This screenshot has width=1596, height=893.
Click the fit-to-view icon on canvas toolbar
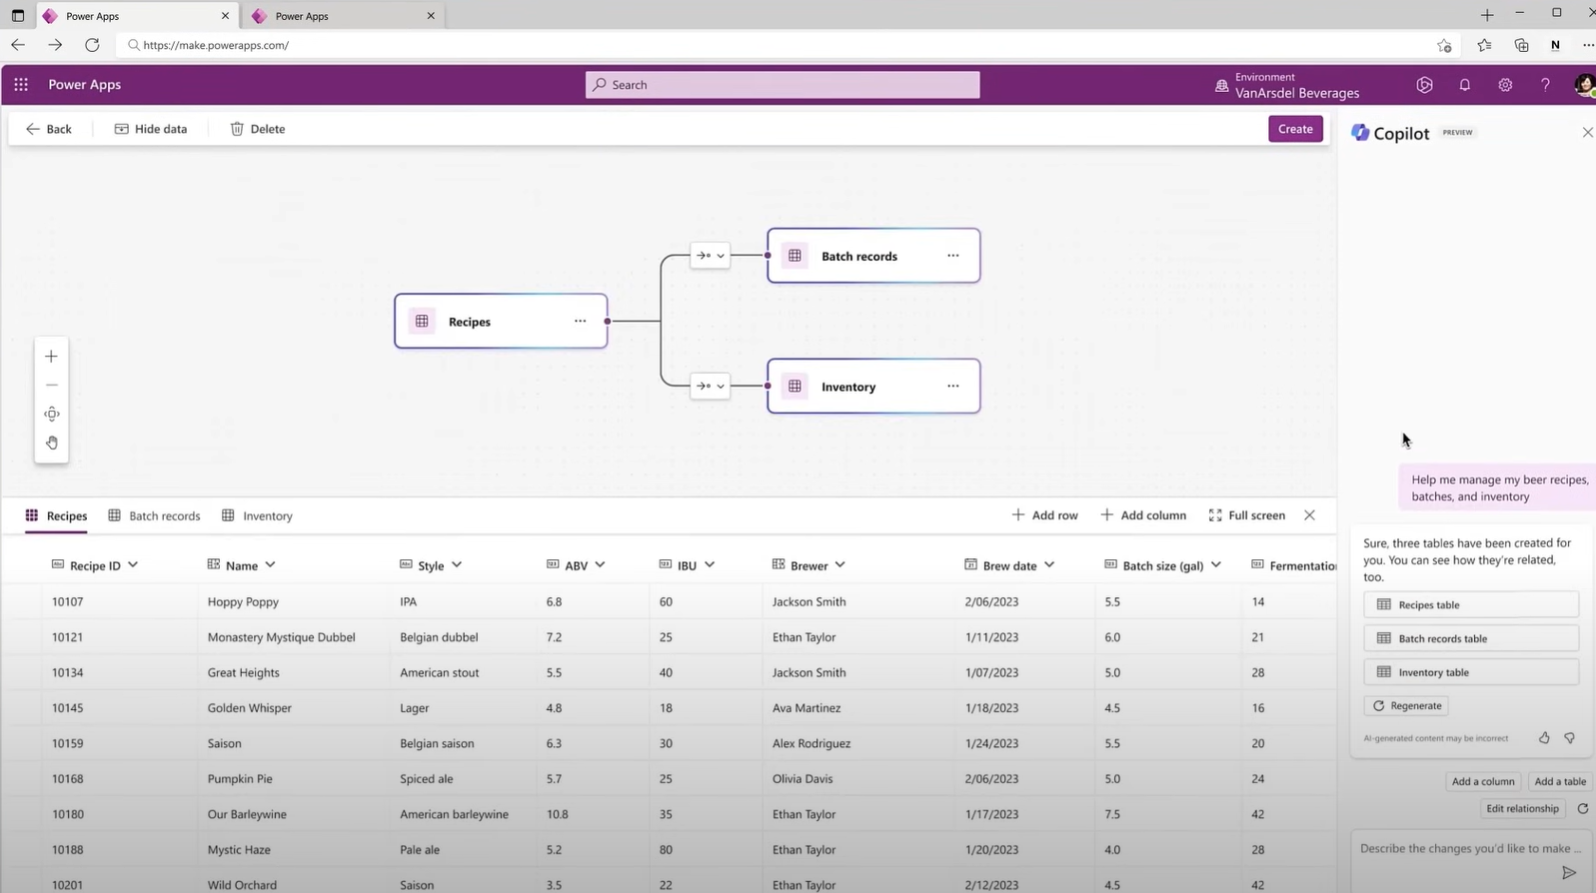pyautogui.click(x=51, y=414)
